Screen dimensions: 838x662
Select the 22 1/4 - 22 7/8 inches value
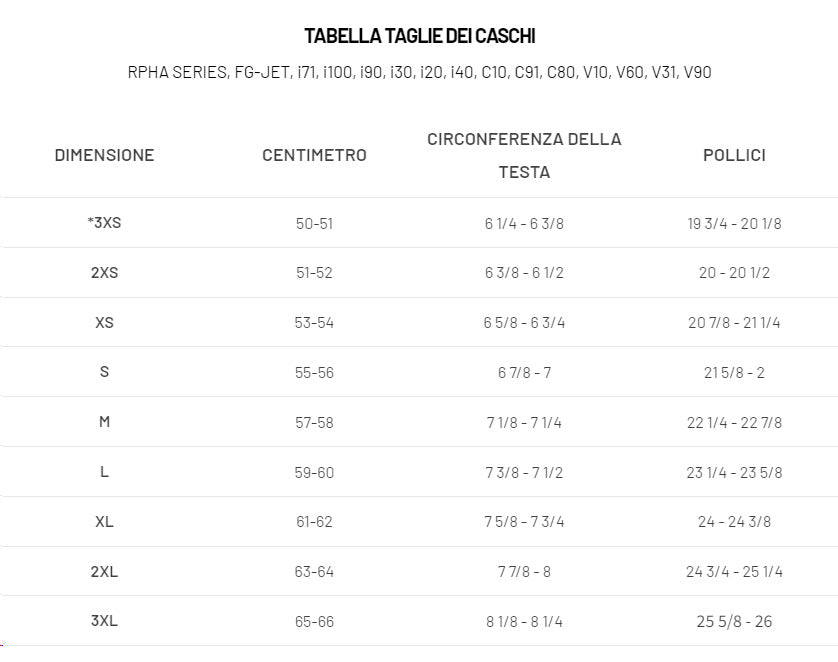pos(734,423)
